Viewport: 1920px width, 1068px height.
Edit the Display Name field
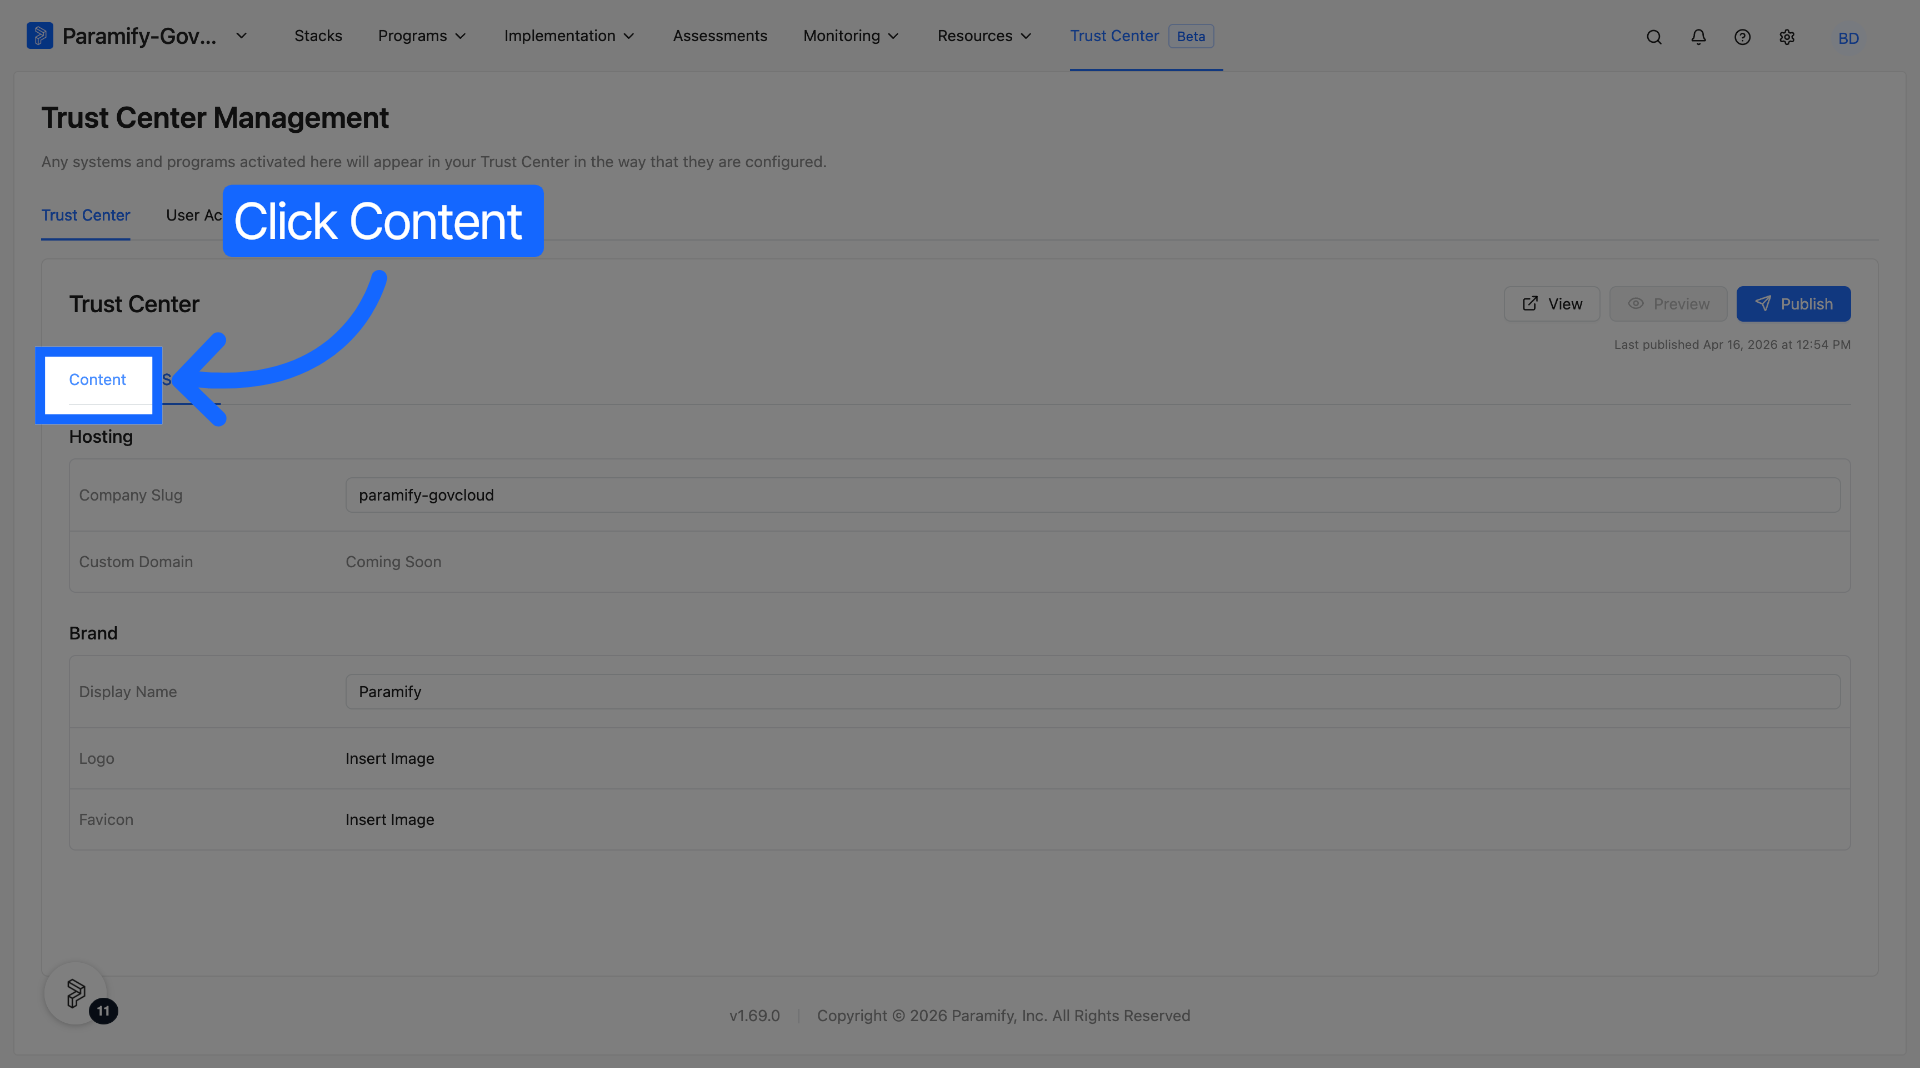tap(1093, 692)
